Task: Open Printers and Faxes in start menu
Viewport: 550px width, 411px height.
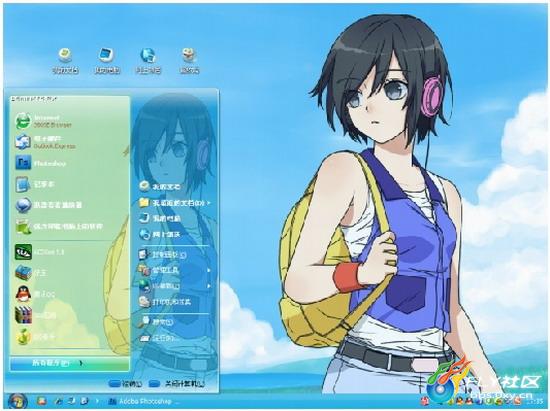Action: click(x=165, y=302)
